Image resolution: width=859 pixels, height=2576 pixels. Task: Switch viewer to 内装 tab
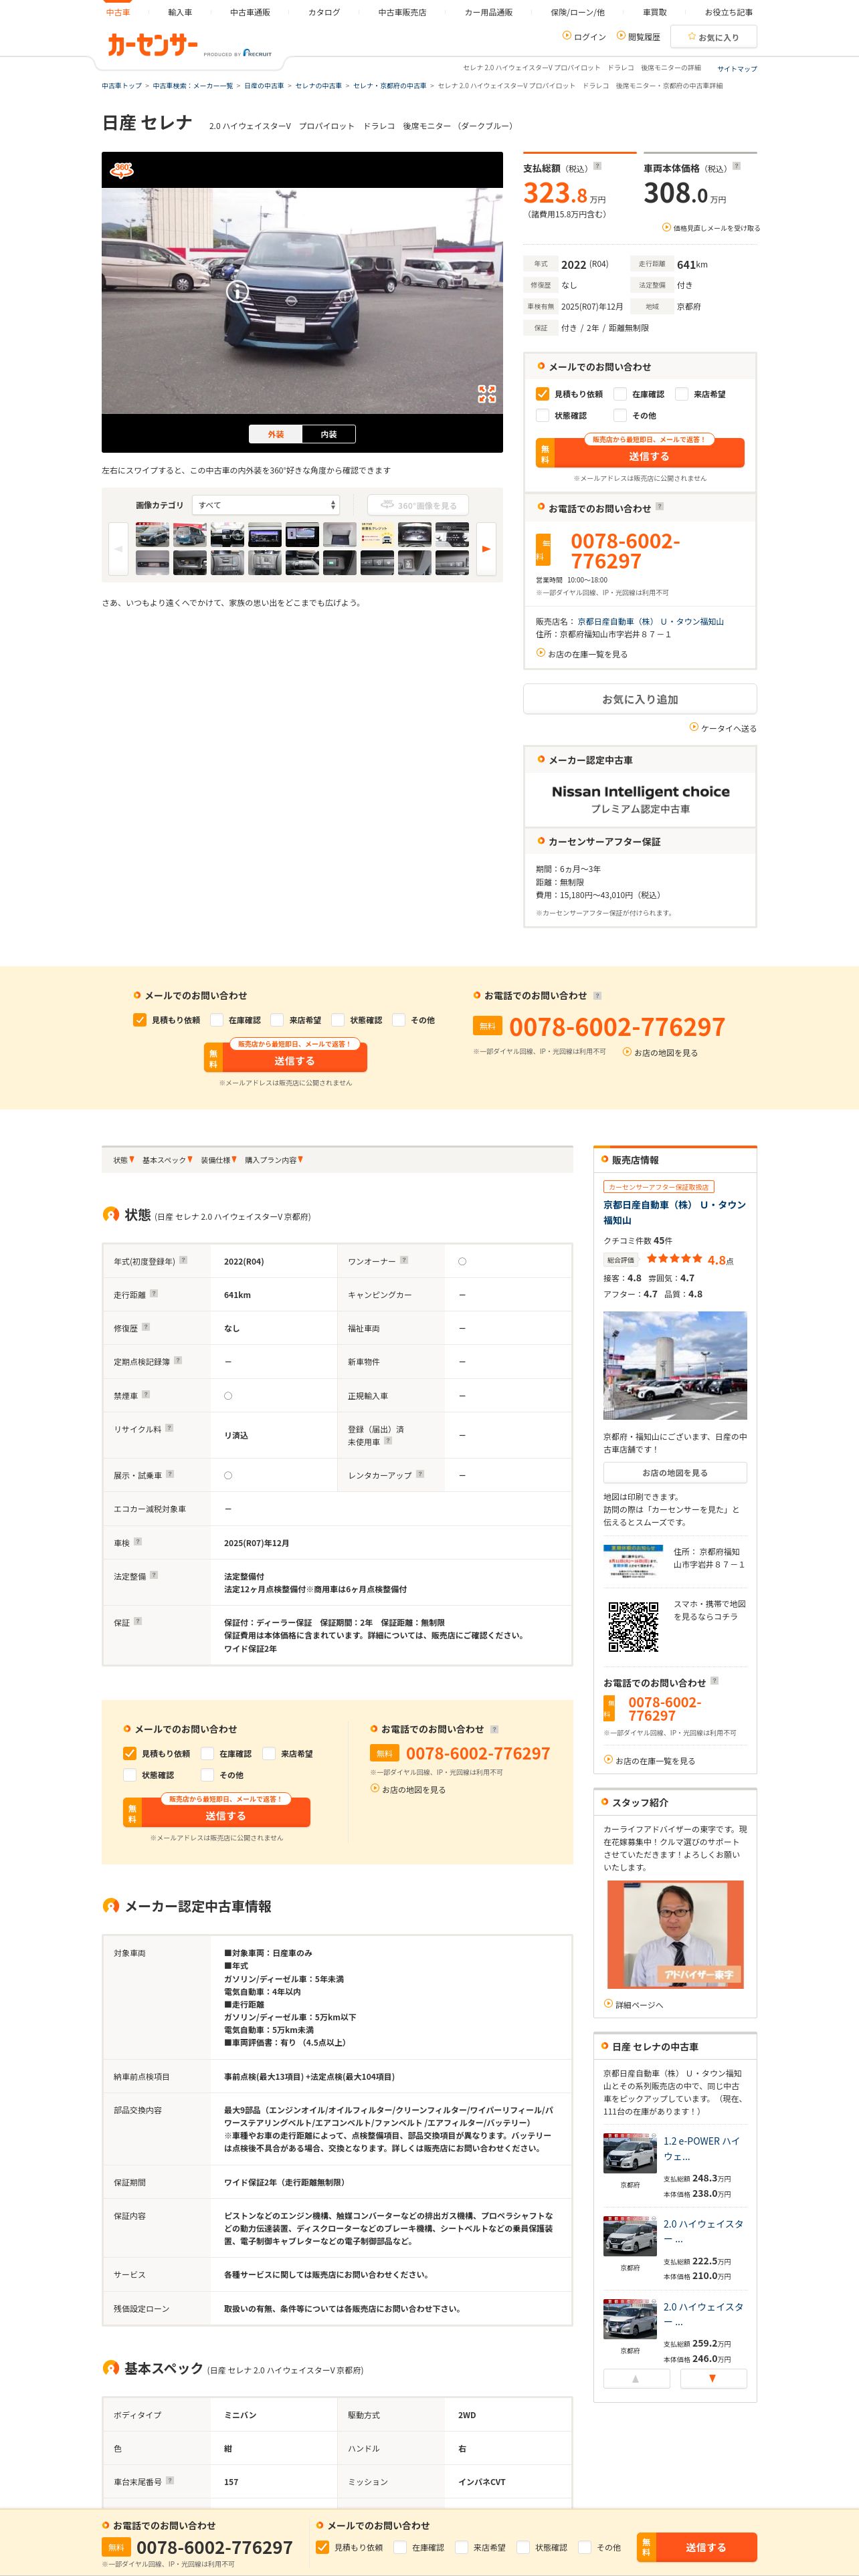pyautogui.click(x=329, y=434)
